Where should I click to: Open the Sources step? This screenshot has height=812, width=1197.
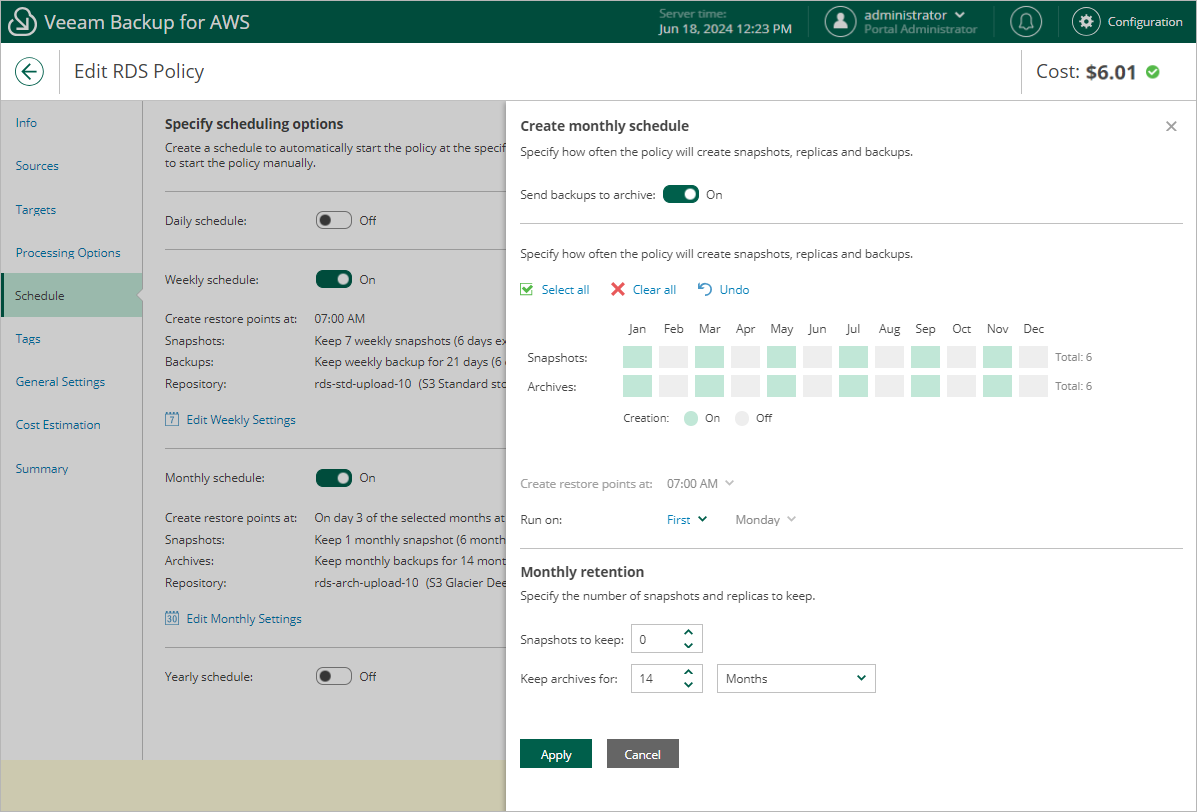point(37,166)
